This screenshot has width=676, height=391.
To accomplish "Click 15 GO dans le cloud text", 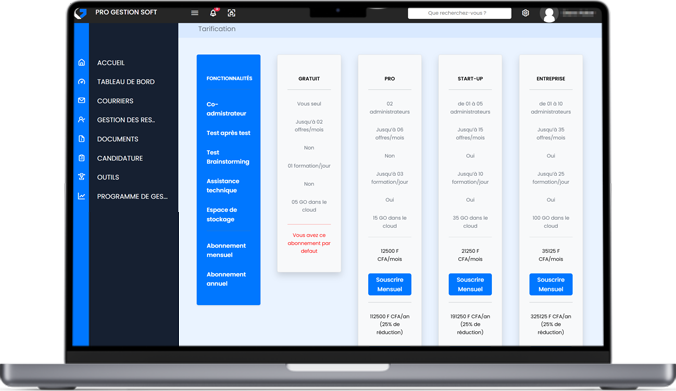I will click(390, 222).
